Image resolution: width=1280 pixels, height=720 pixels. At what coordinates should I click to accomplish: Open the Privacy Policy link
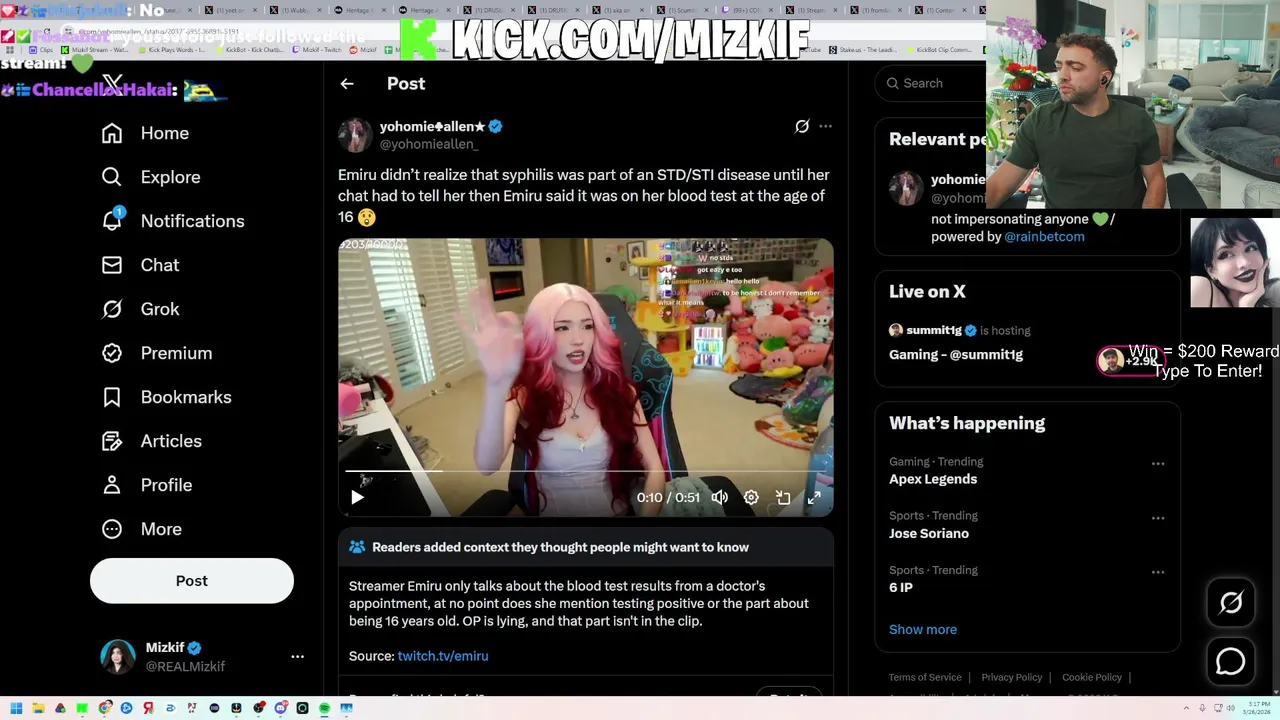pos(1012,677)
